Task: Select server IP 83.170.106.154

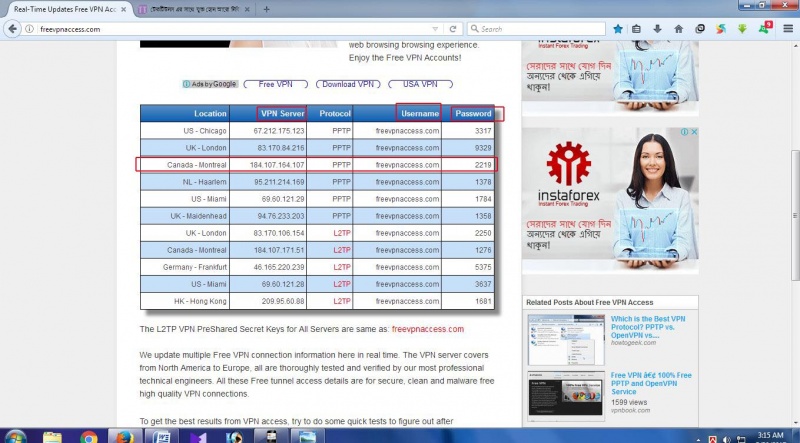Action: [279, 233]
